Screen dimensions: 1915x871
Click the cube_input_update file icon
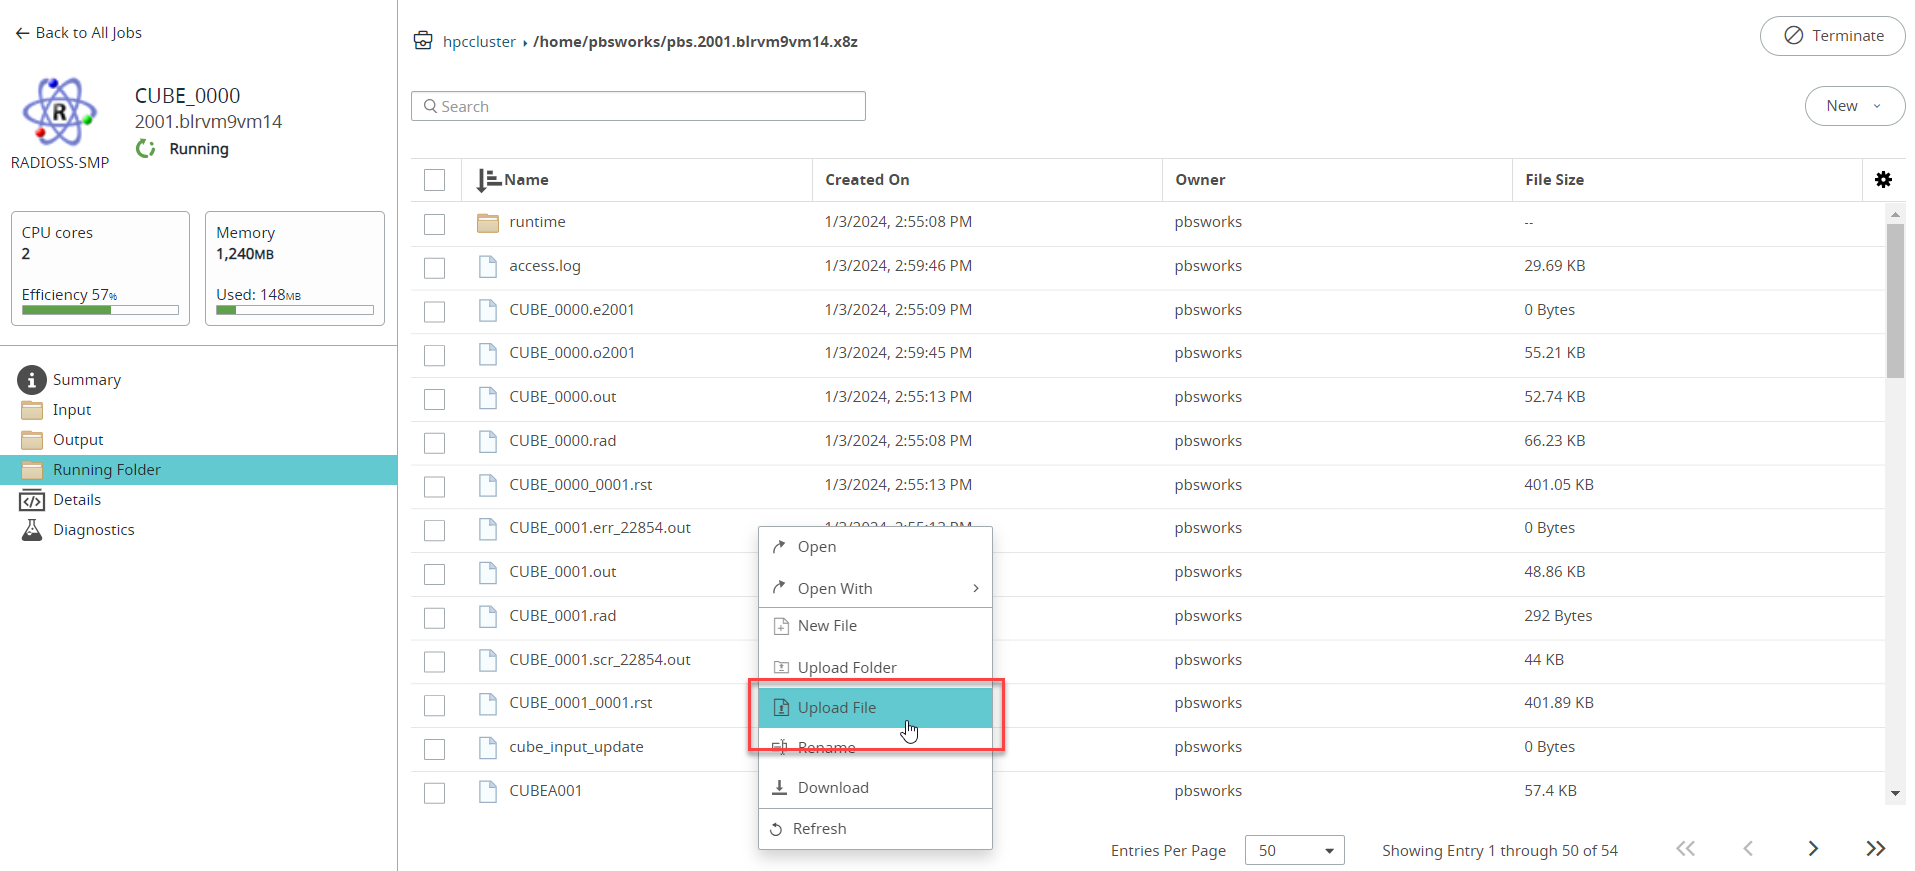pos(488,747)
